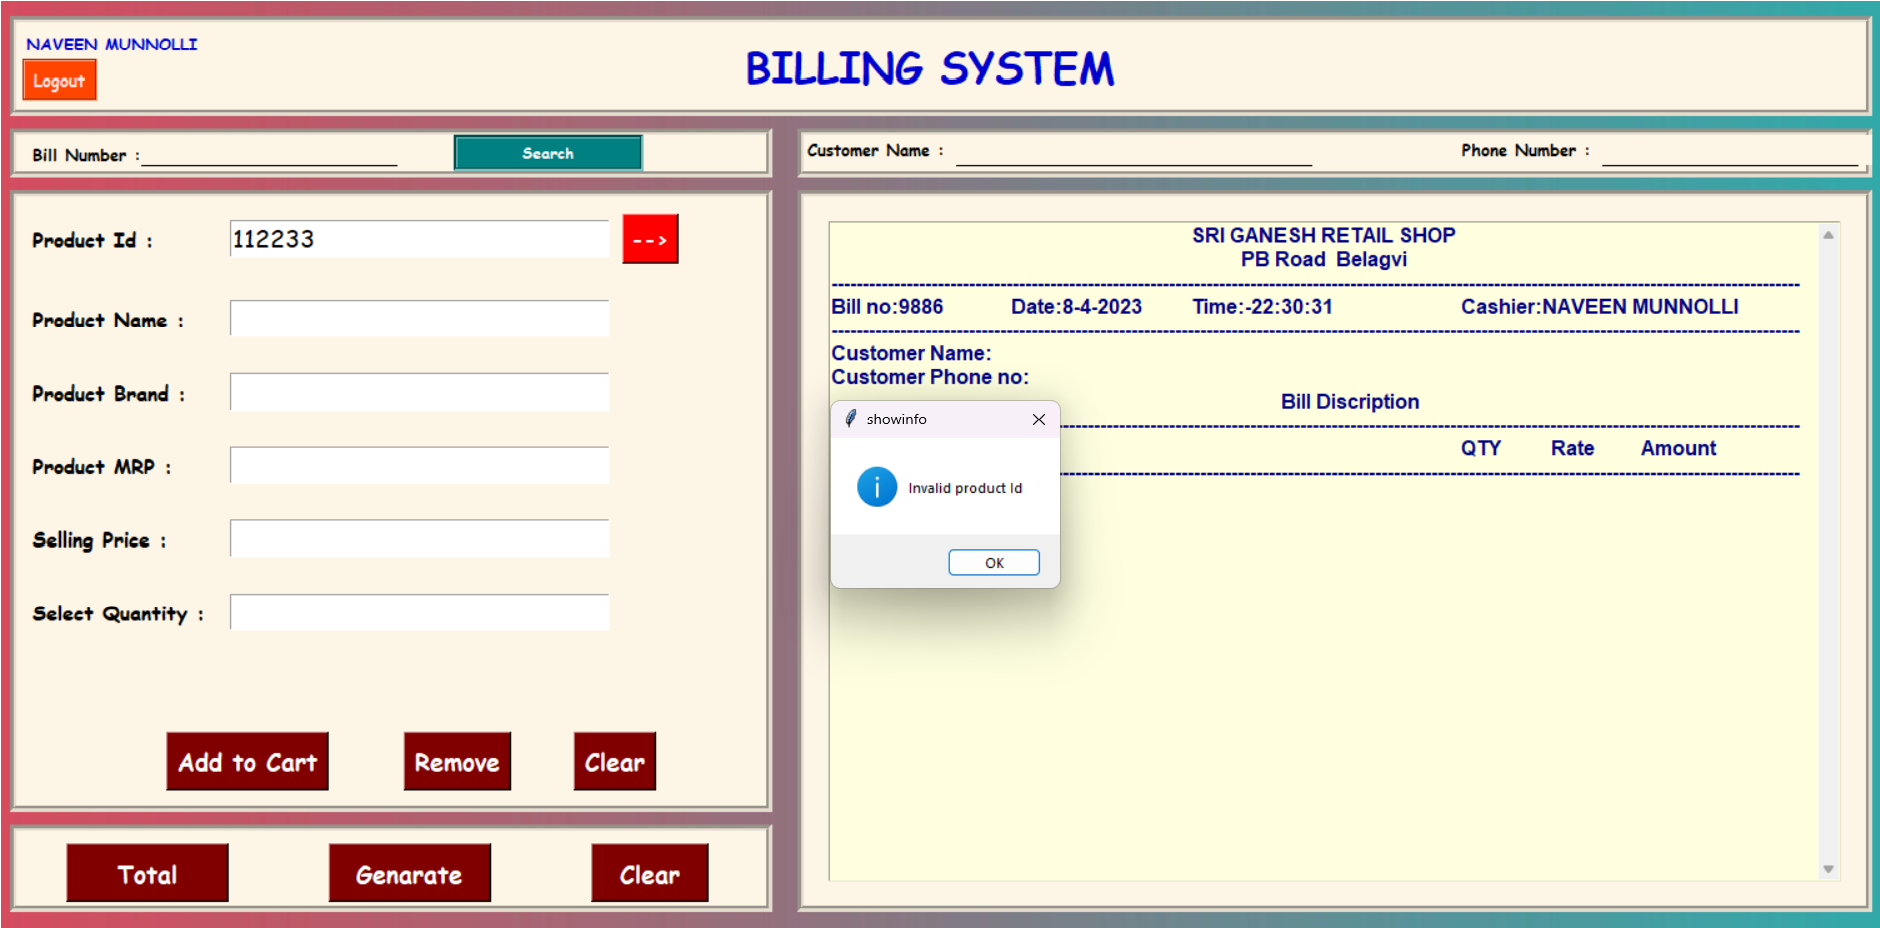The height and width of the screenshot is (928, 1880).
Task: Clear product fields with upper Clear button
Action: click(x=615, y=762)
